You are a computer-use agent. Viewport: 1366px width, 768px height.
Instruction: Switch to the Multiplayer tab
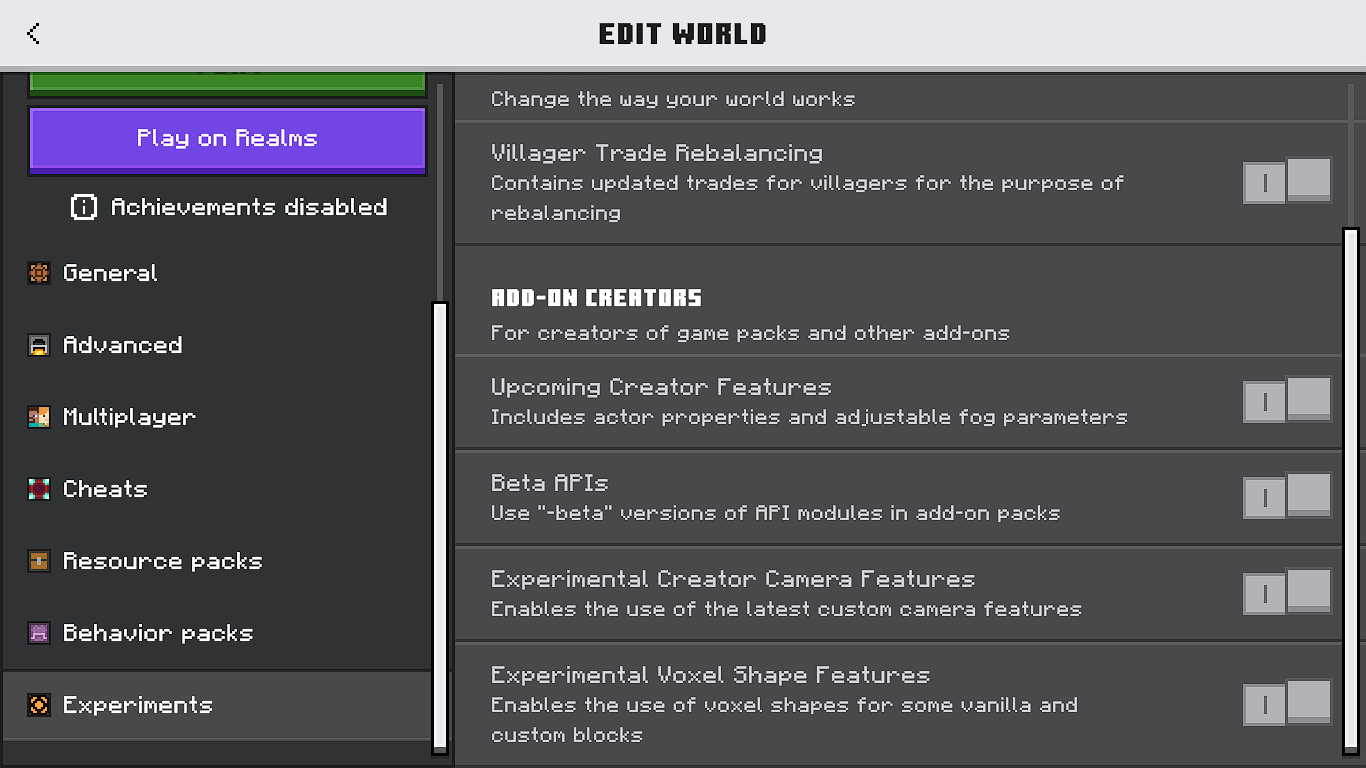click(217, 417)
